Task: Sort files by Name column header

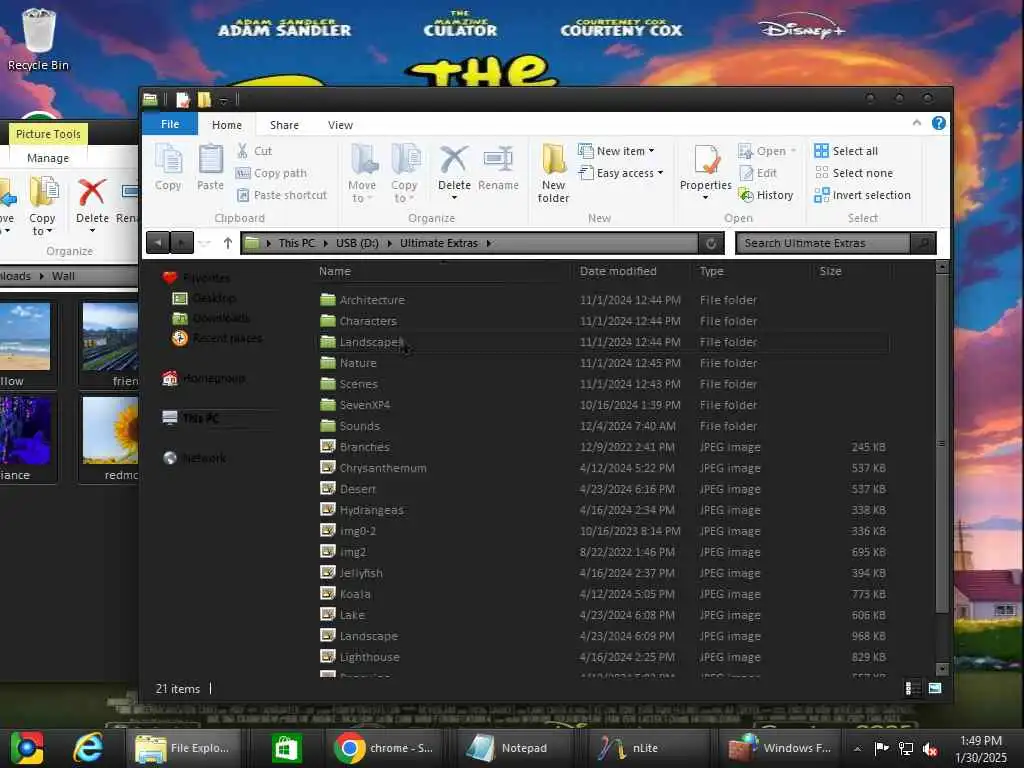Action: click(x=335, y=271)
